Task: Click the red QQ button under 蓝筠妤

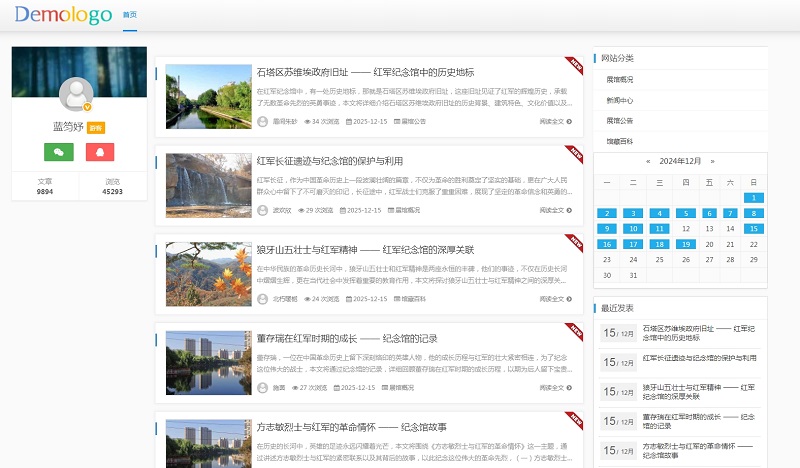Action: [100, 152]
